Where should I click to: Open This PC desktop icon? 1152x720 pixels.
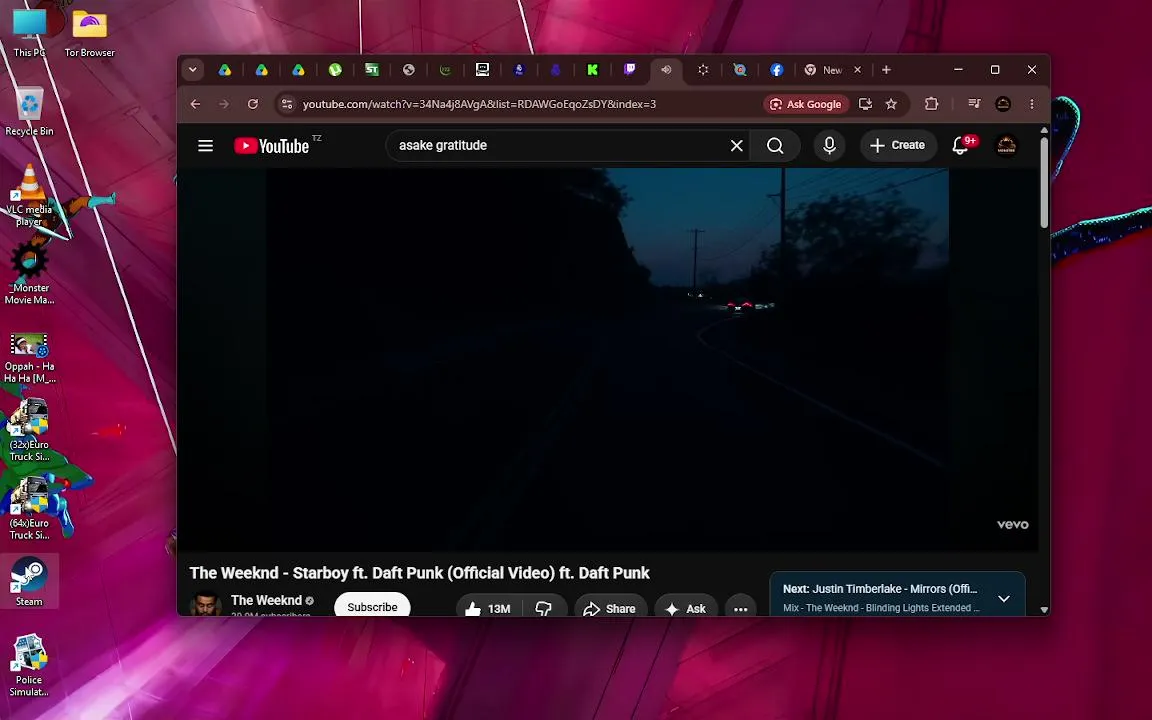pyautogui.click(x=29, y=33)
